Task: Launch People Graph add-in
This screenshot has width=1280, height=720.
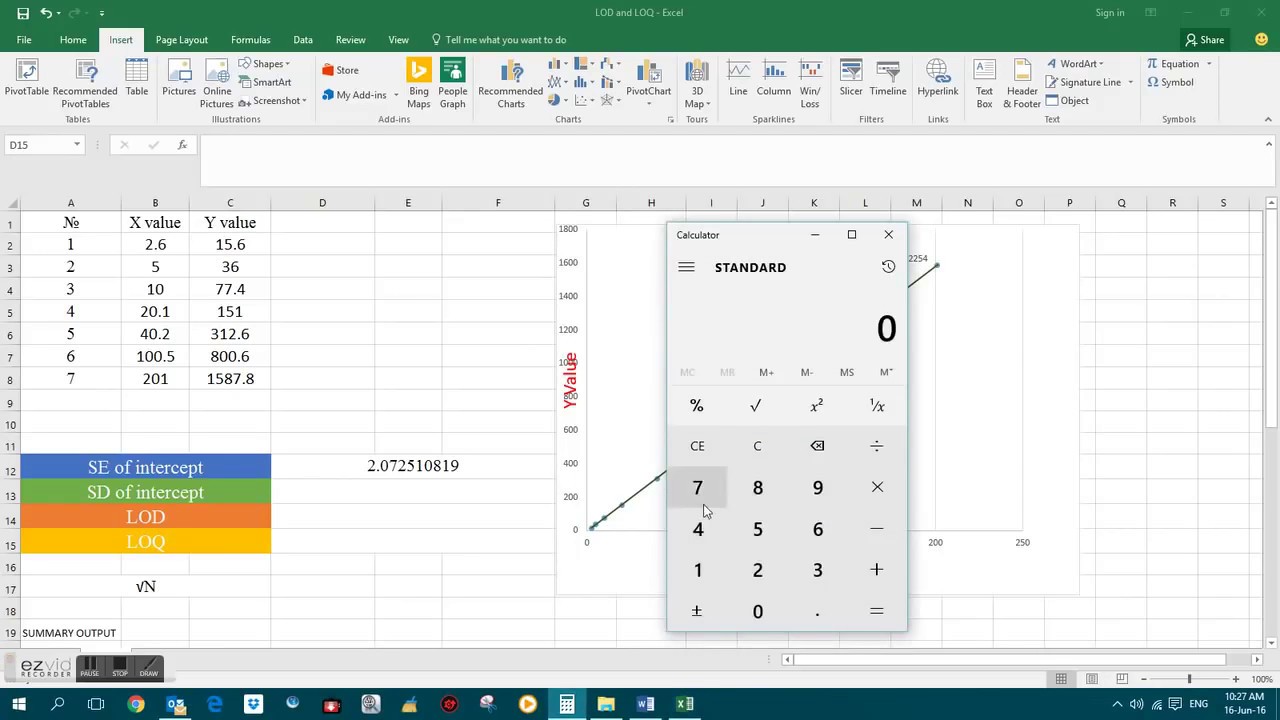Action: (453, 84)
